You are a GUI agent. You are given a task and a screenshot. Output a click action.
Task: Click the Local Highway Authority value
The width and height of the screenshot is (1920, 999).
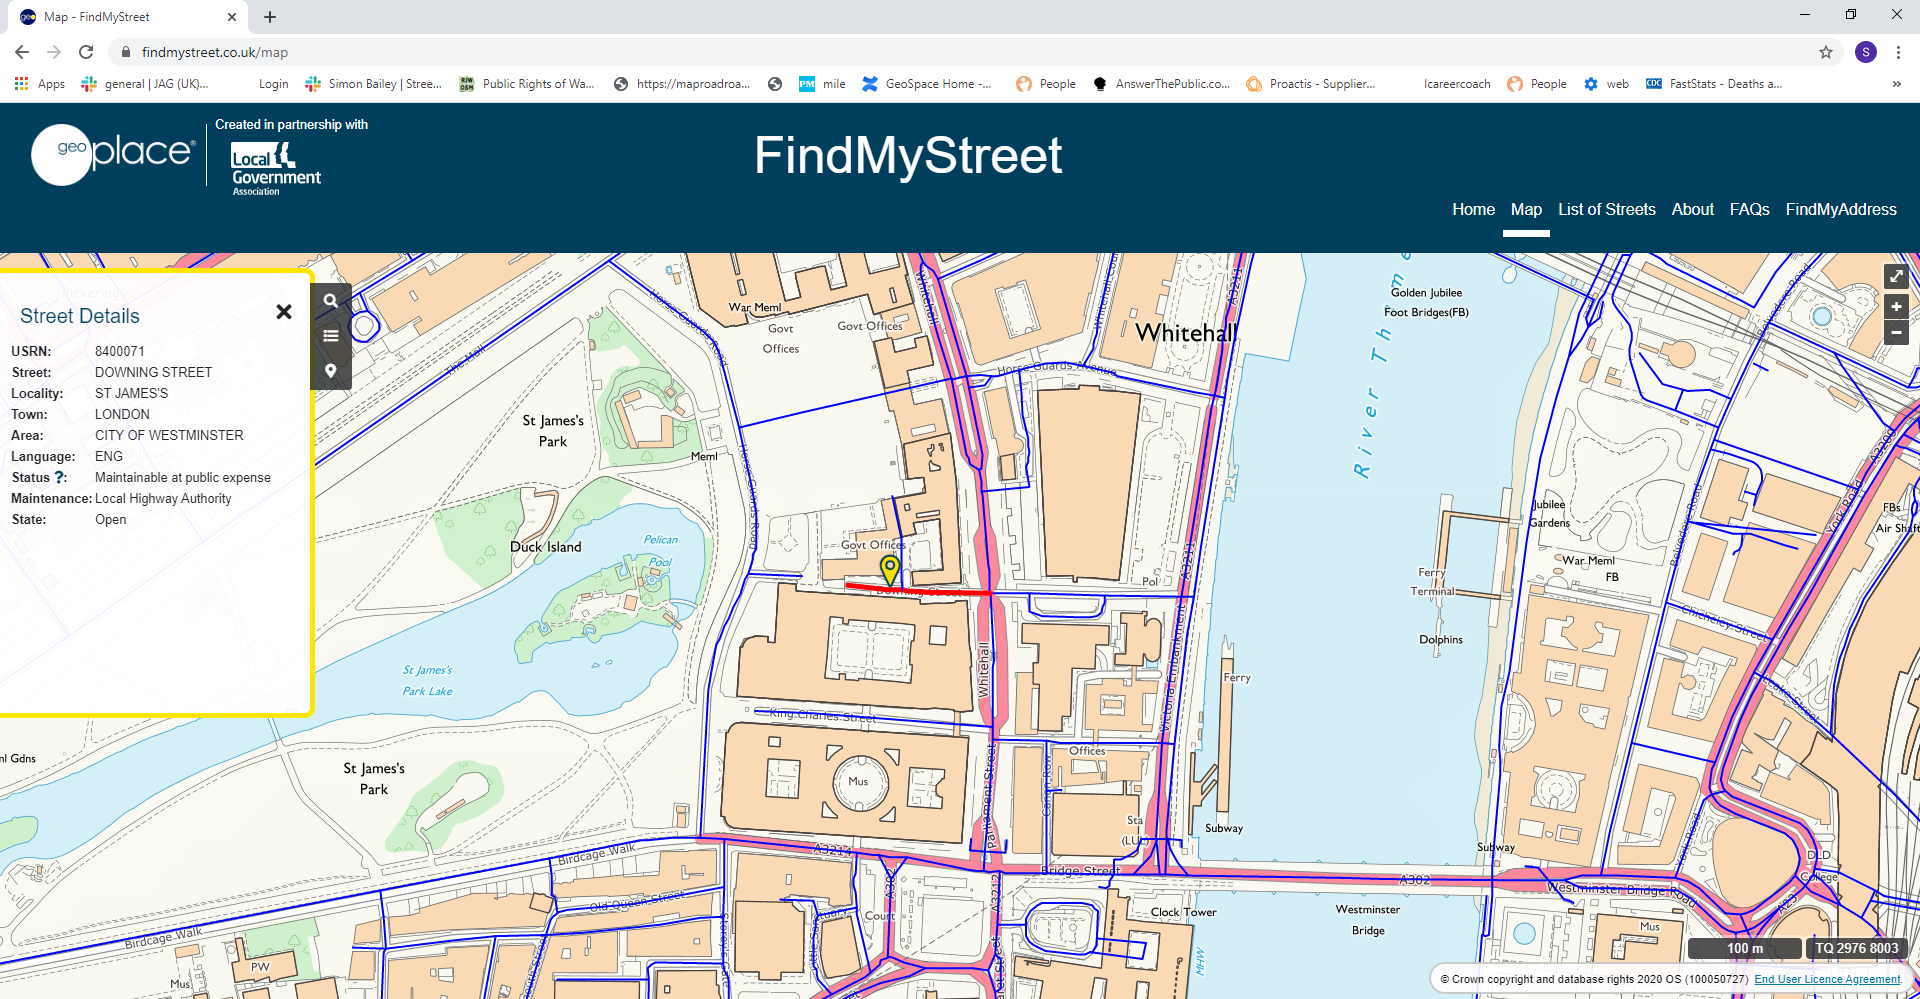163,498
